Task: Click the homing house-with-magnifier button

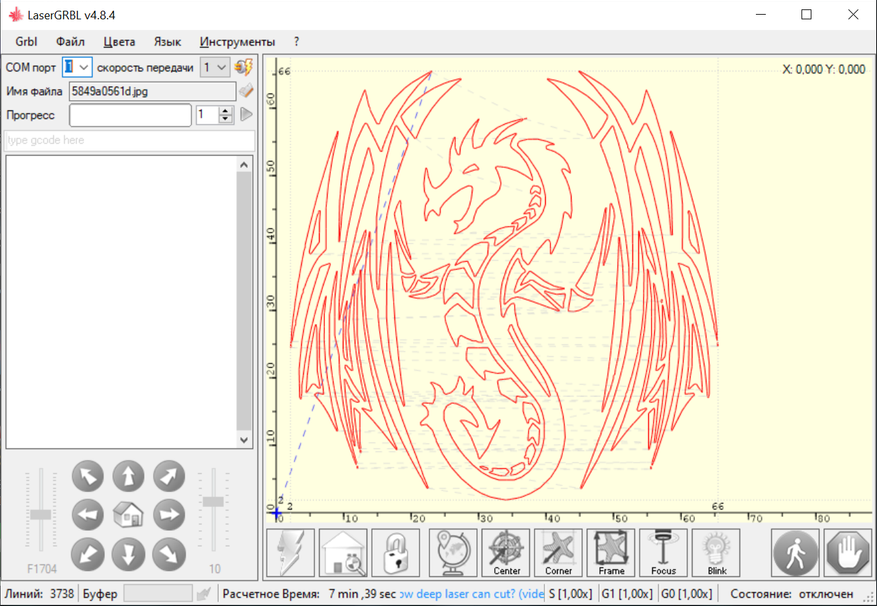Action: 343,553
